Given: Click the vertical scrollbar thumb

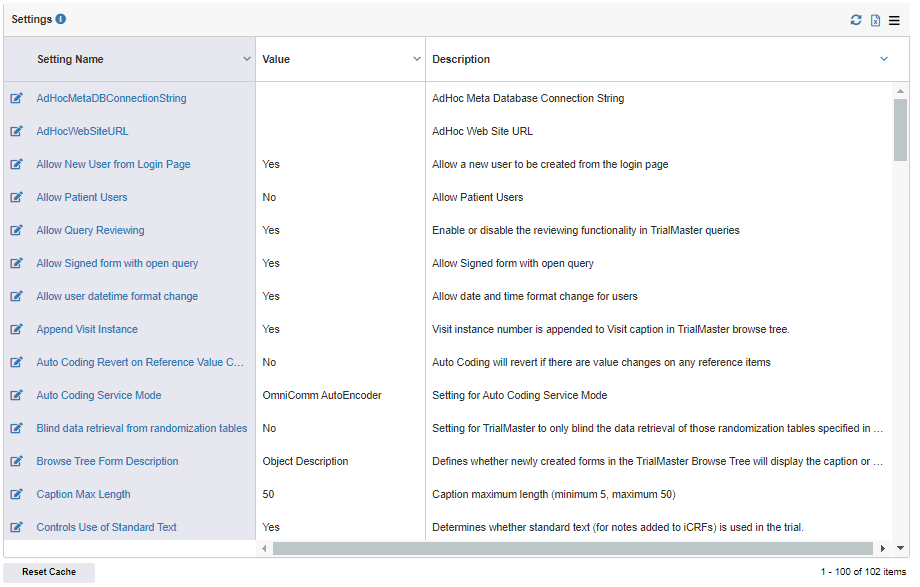Looking at the screenshot, I should click(901, 130).
